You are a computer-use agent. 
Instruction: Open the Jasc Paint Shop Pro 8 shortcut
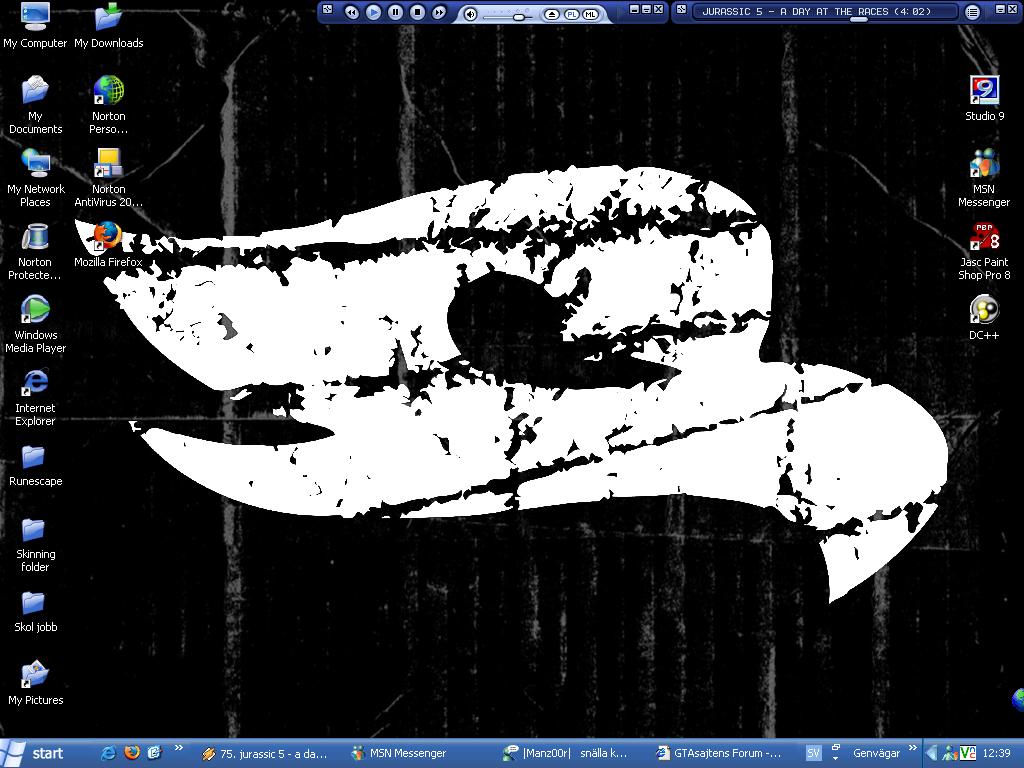[984, 251]
